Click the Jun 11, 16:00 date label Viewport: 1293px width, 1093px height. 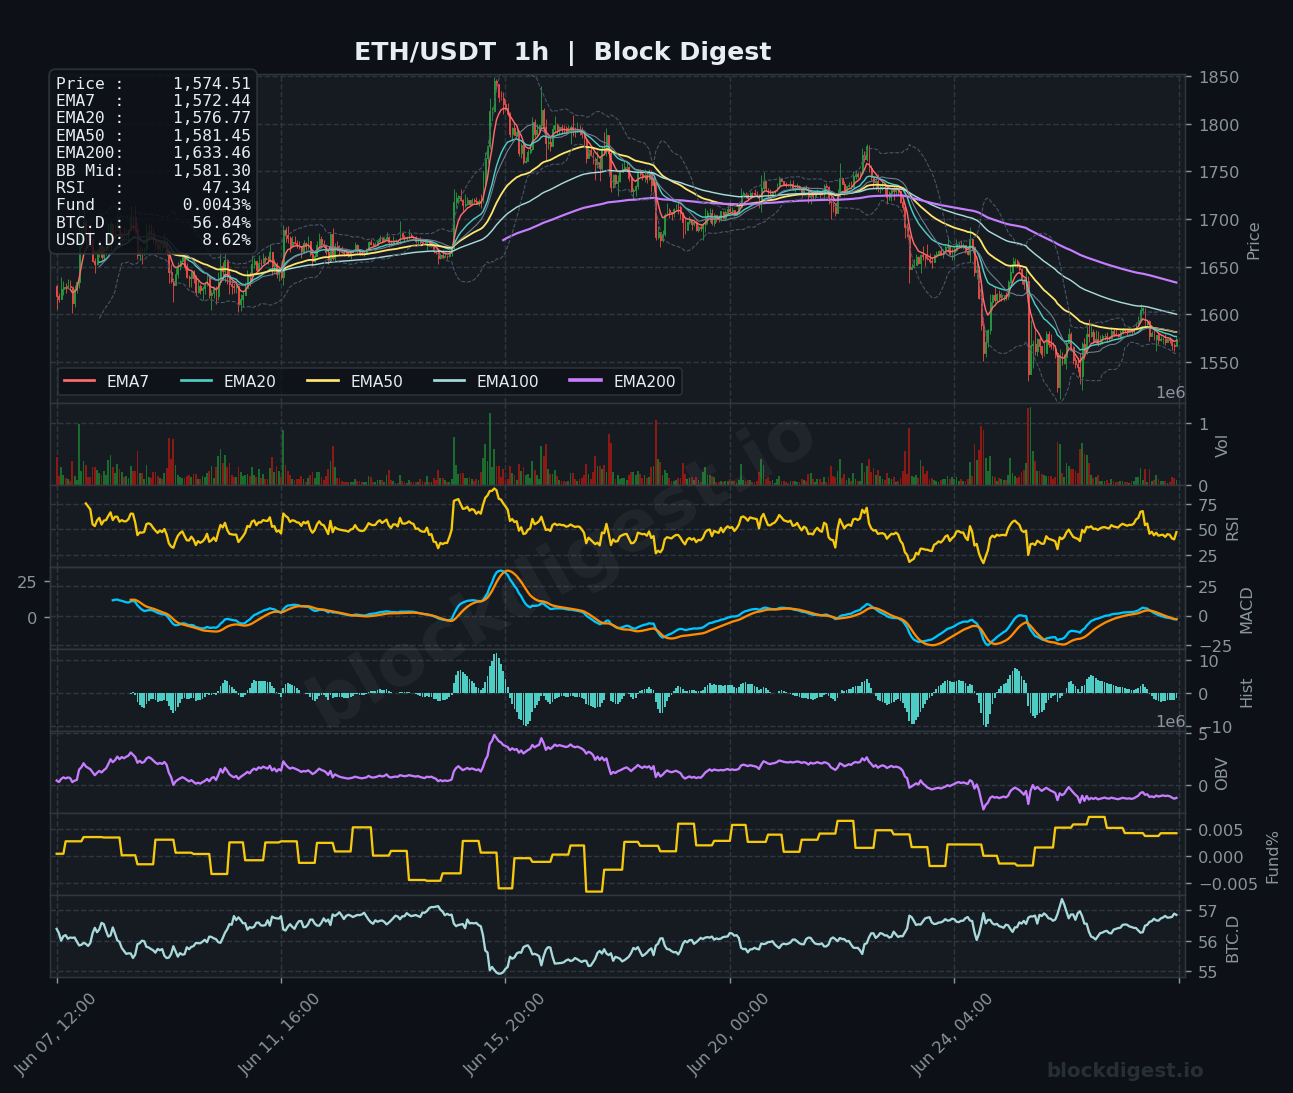[280, 1034]
